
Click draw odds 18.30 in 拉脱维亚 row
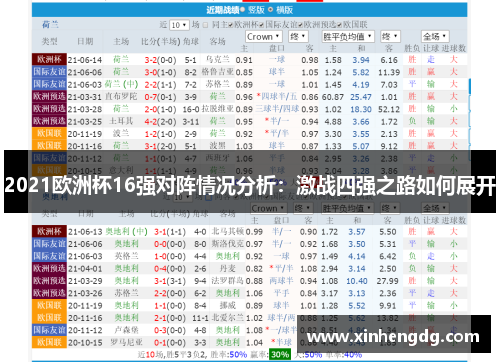(361, 110)
